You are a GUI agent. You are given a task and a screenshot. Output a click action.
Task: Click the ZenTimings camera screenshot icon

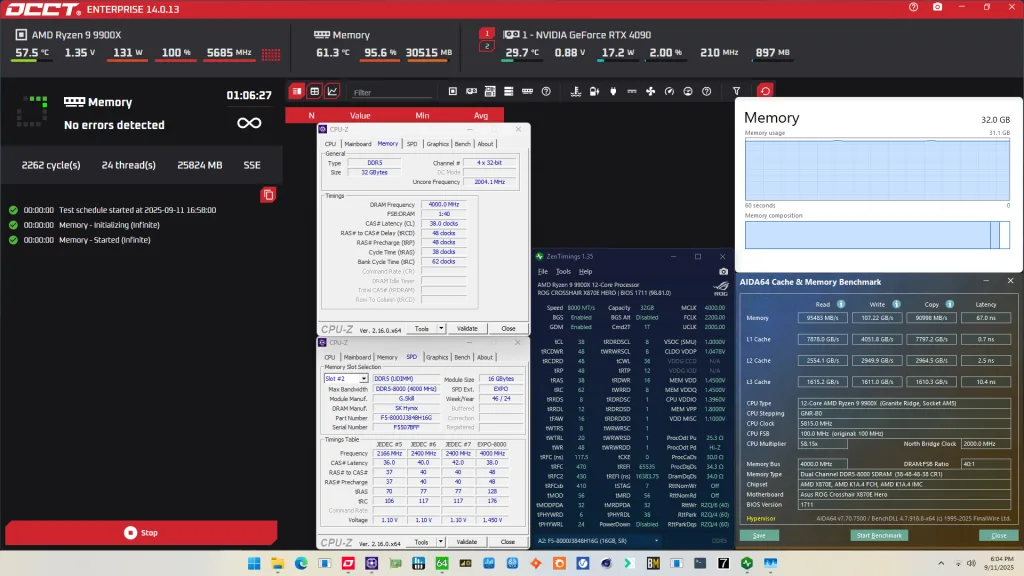pos(724,271)
